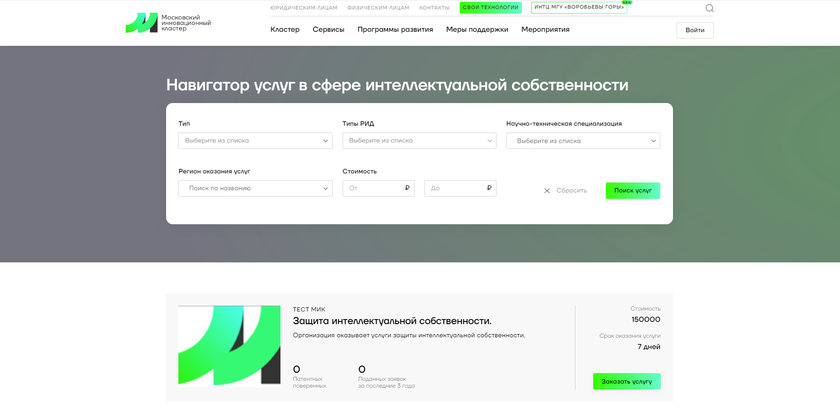The image size is (840, 409).
Task: Select the Мероприятия menu item
Action: pyautogui.click(x=545, y=30)
